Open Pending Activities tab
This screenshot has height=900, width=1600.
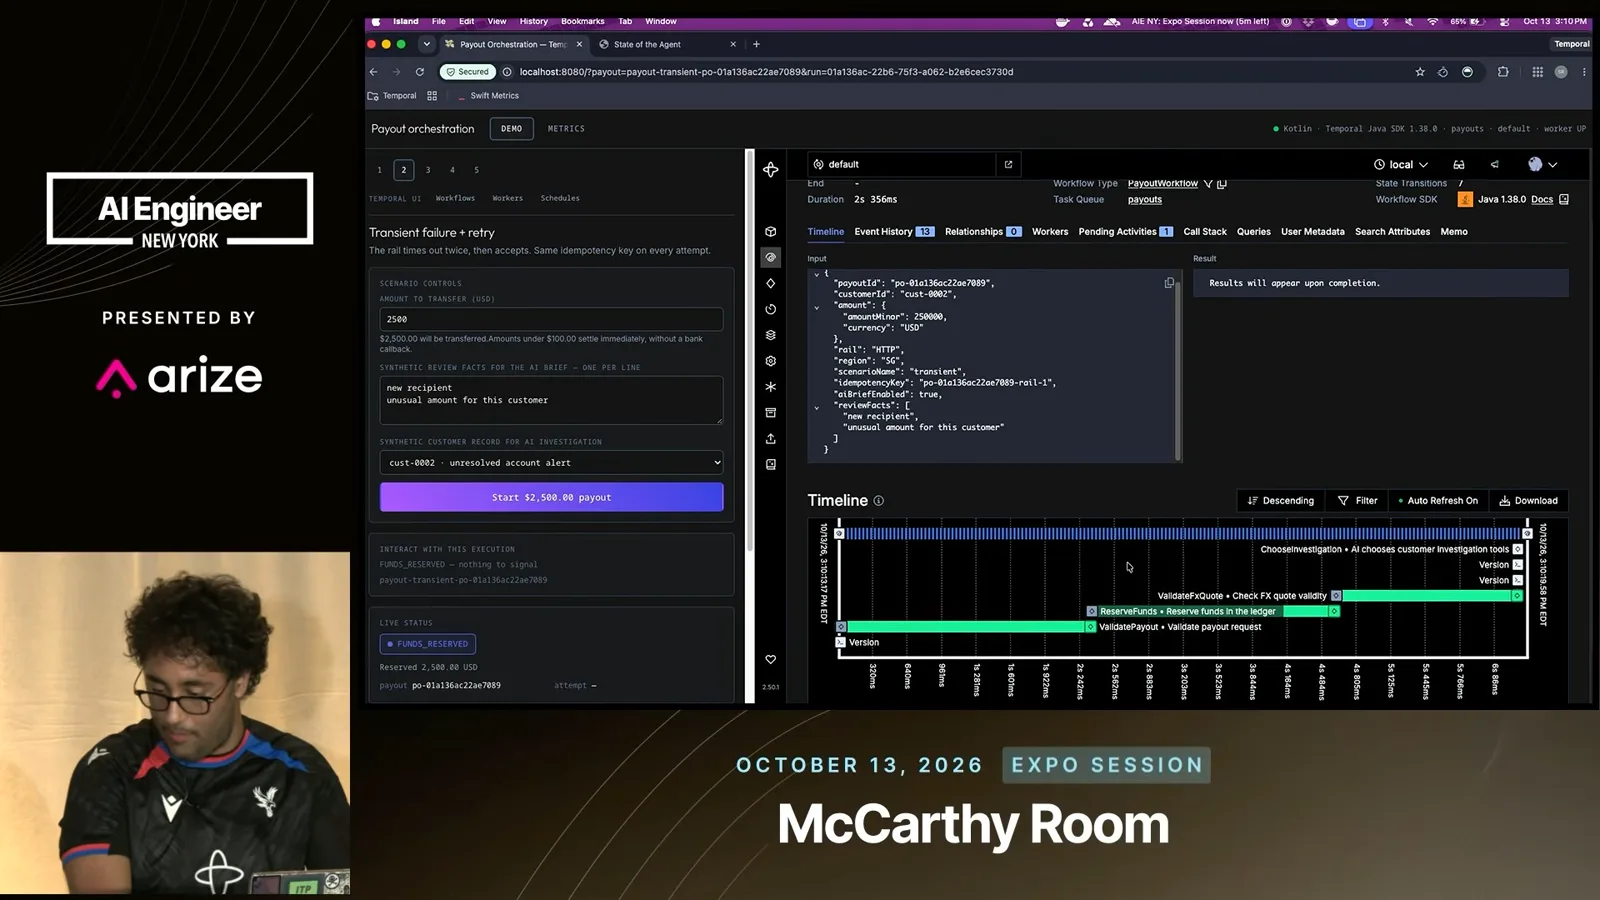[x=1125, y=232]
